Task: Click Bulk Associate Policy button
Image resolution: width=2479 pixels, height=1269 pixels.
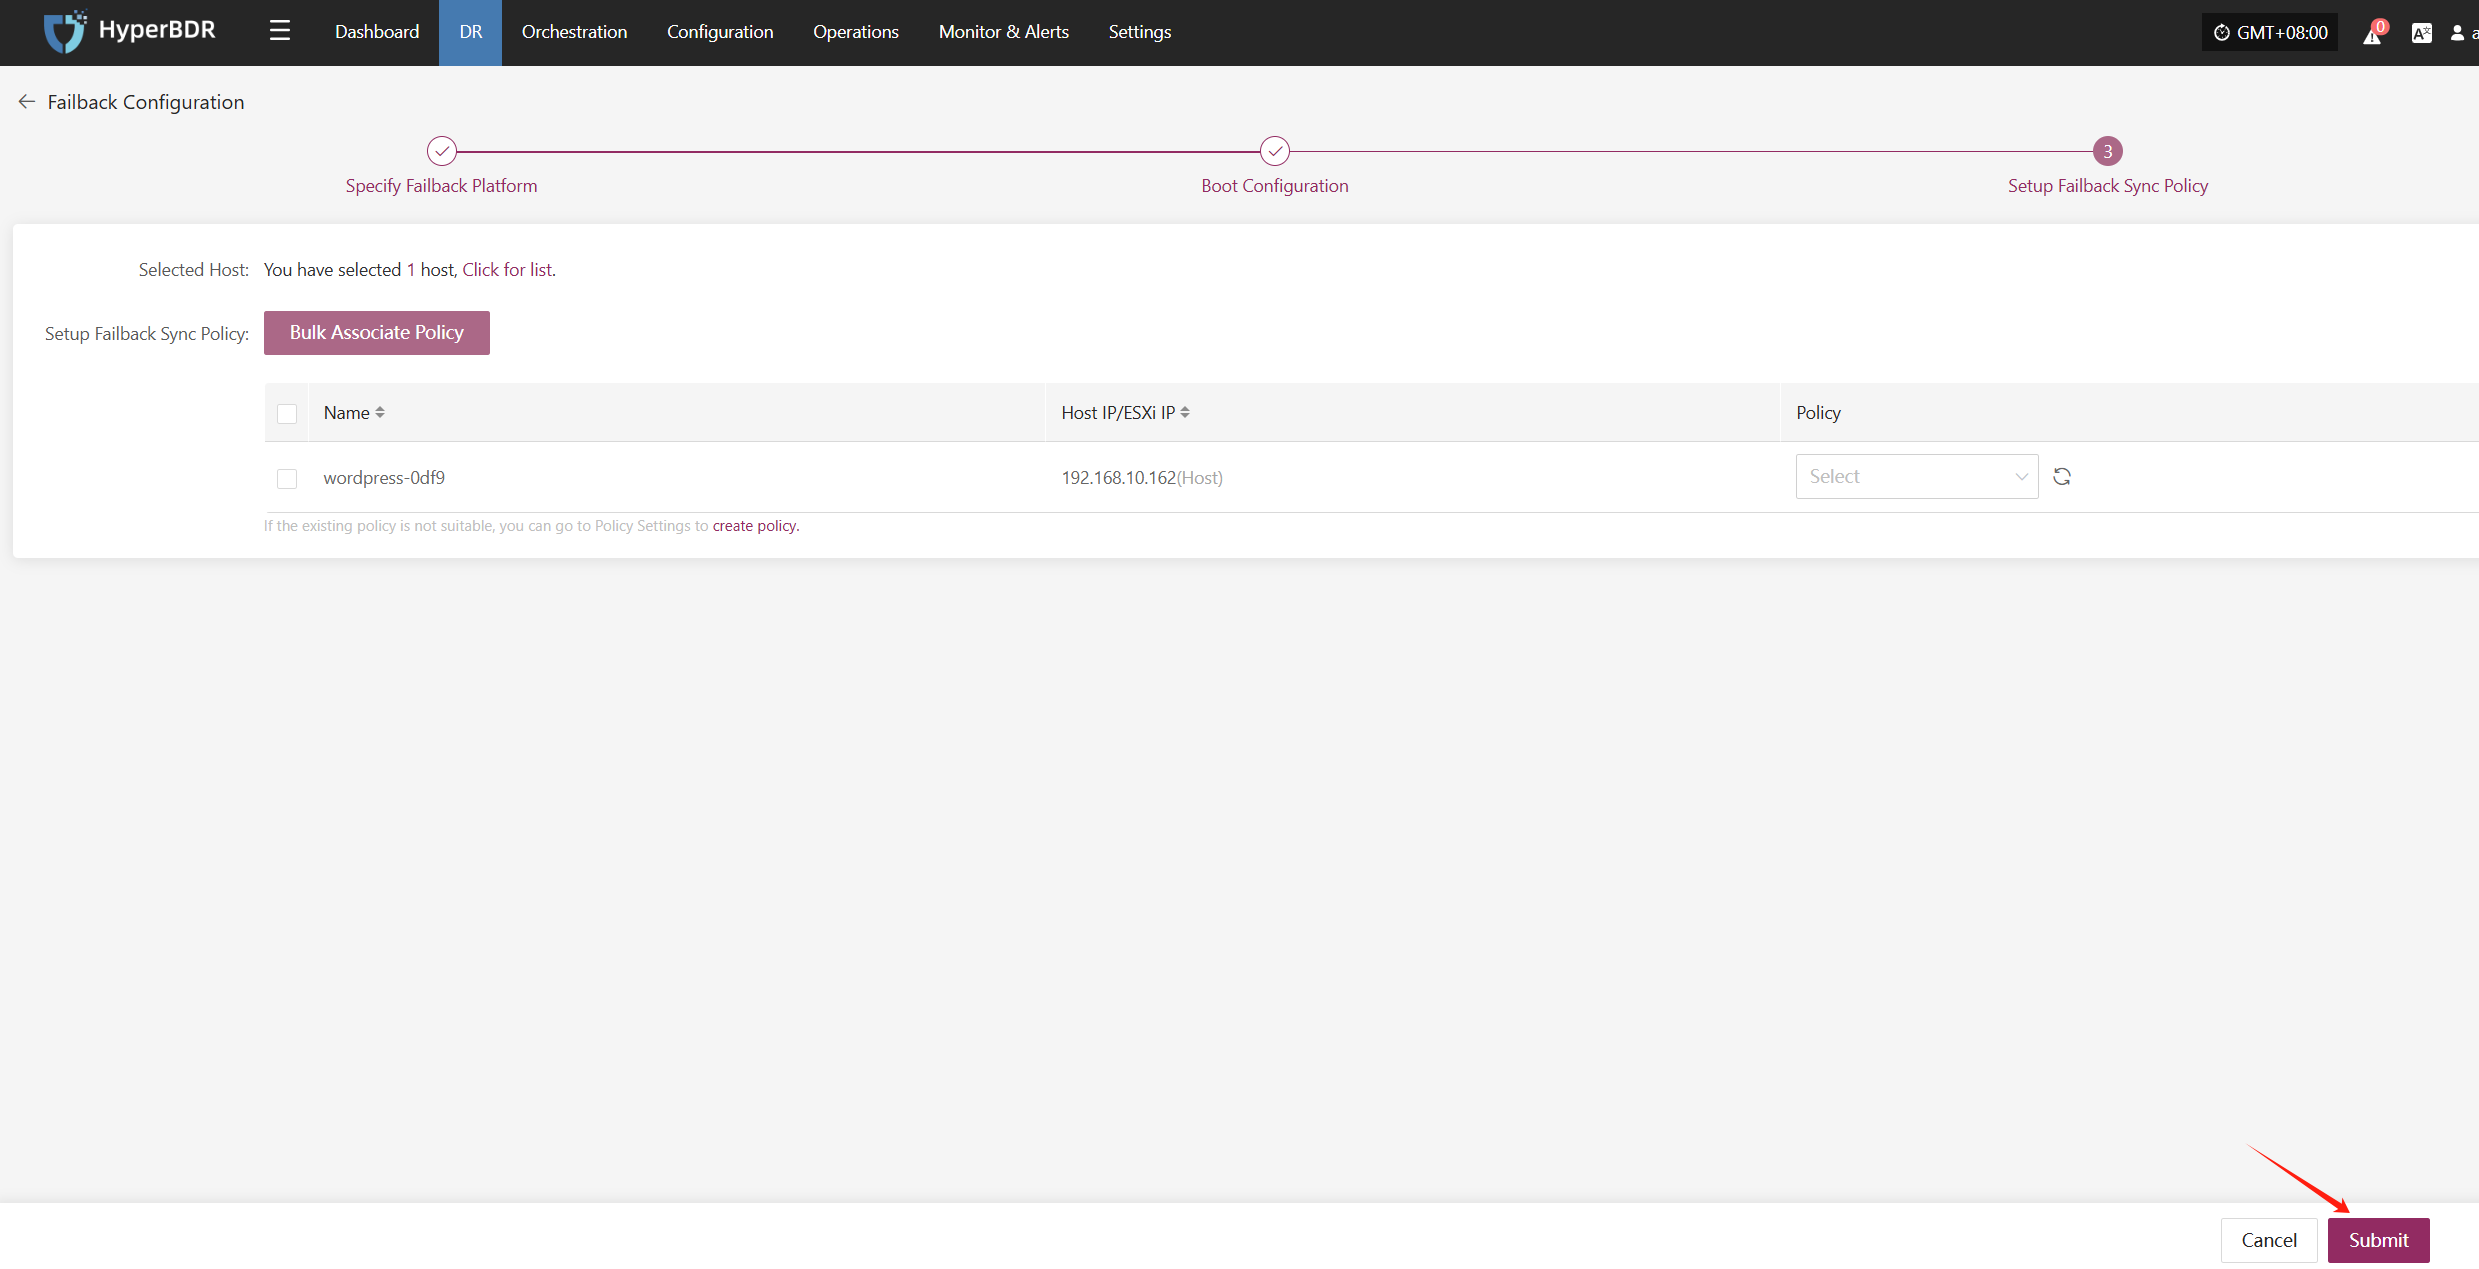Action: coord(377,333)
